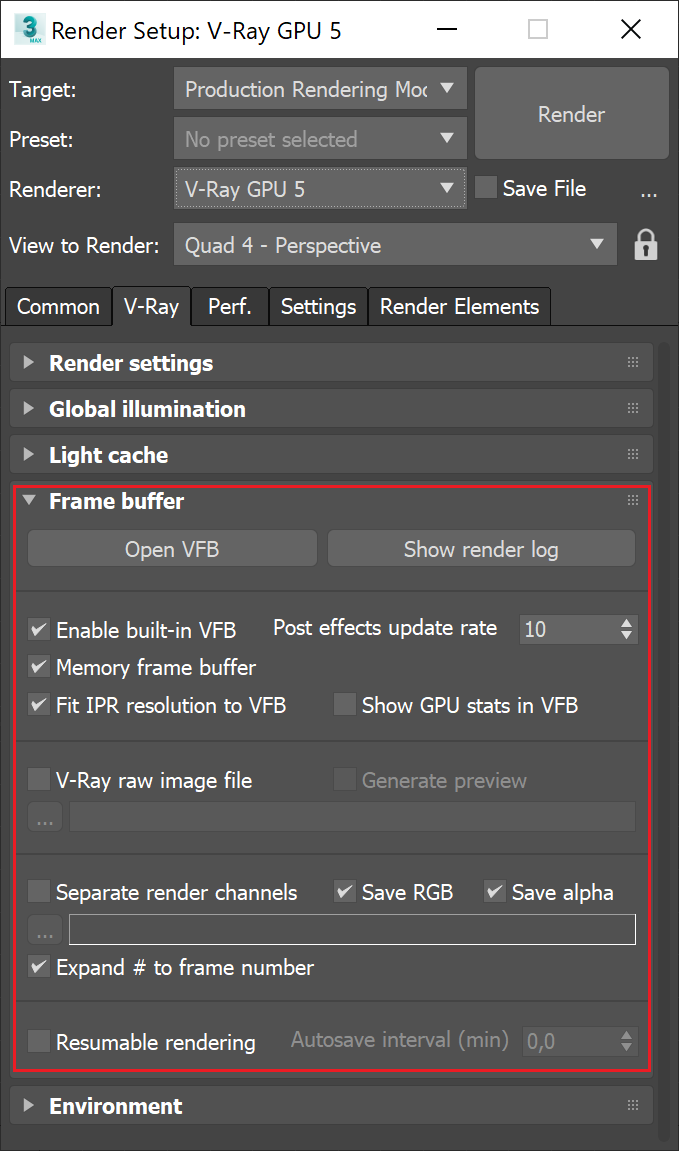This screenshot has width=679, height=1151.
Task: Browse for V-Ray raw image file path
Action: tap(44, 818)
